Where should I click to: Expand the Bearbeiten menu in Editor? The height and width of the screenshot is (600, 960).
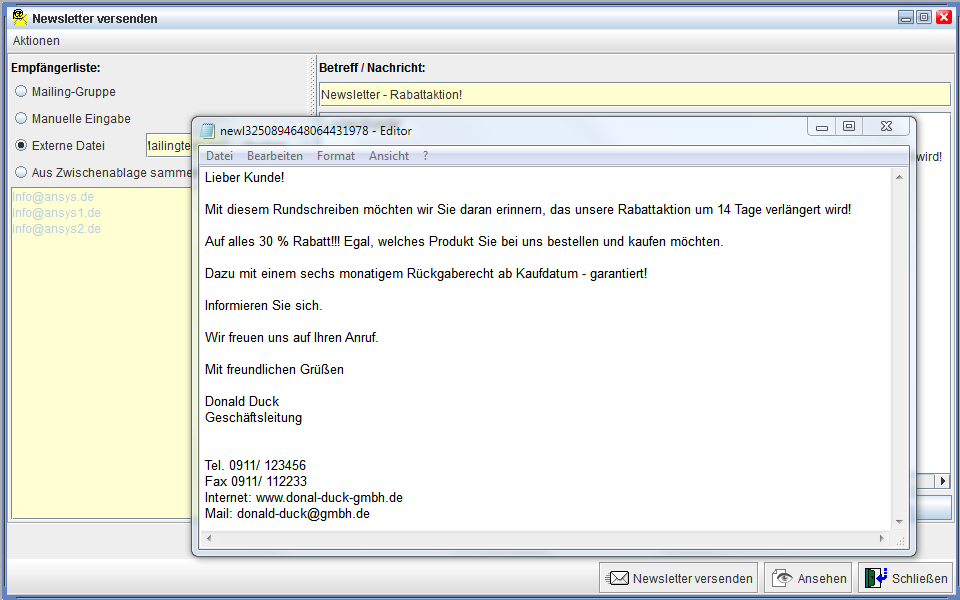(x=275, y=156)
